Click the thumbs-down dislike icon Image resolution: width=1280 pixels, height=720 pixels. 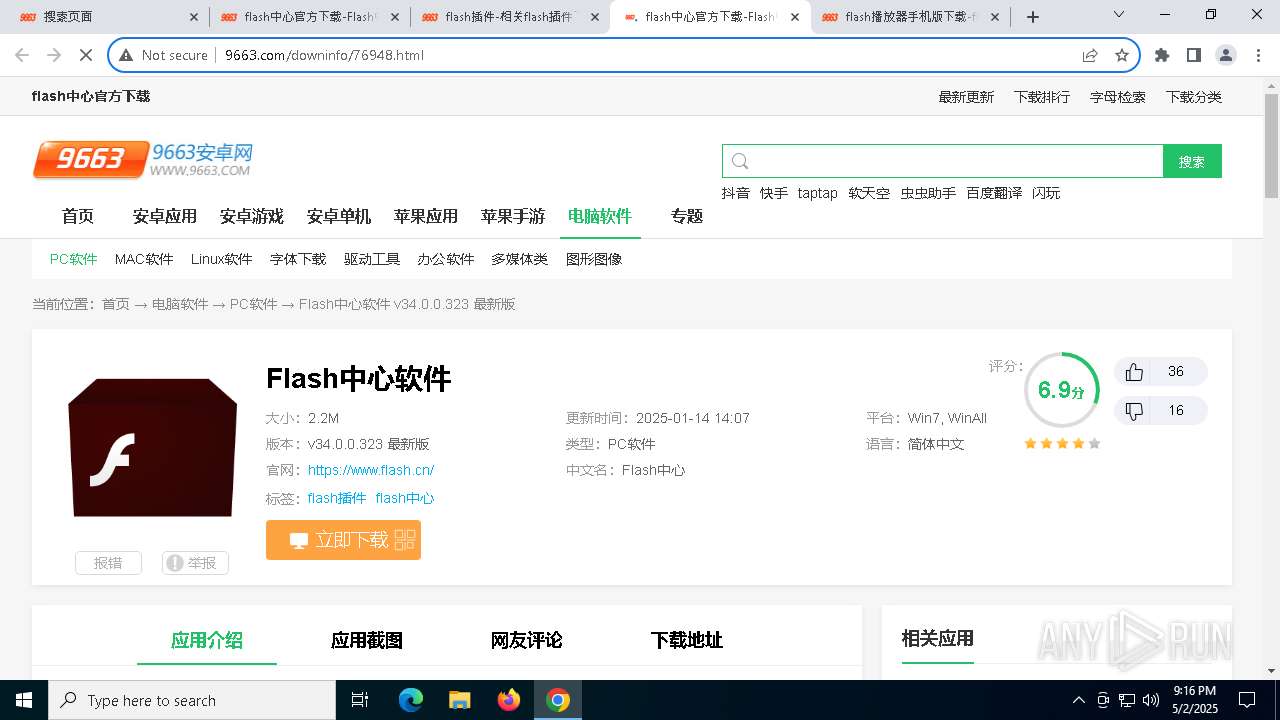[x=1134, y=411]
